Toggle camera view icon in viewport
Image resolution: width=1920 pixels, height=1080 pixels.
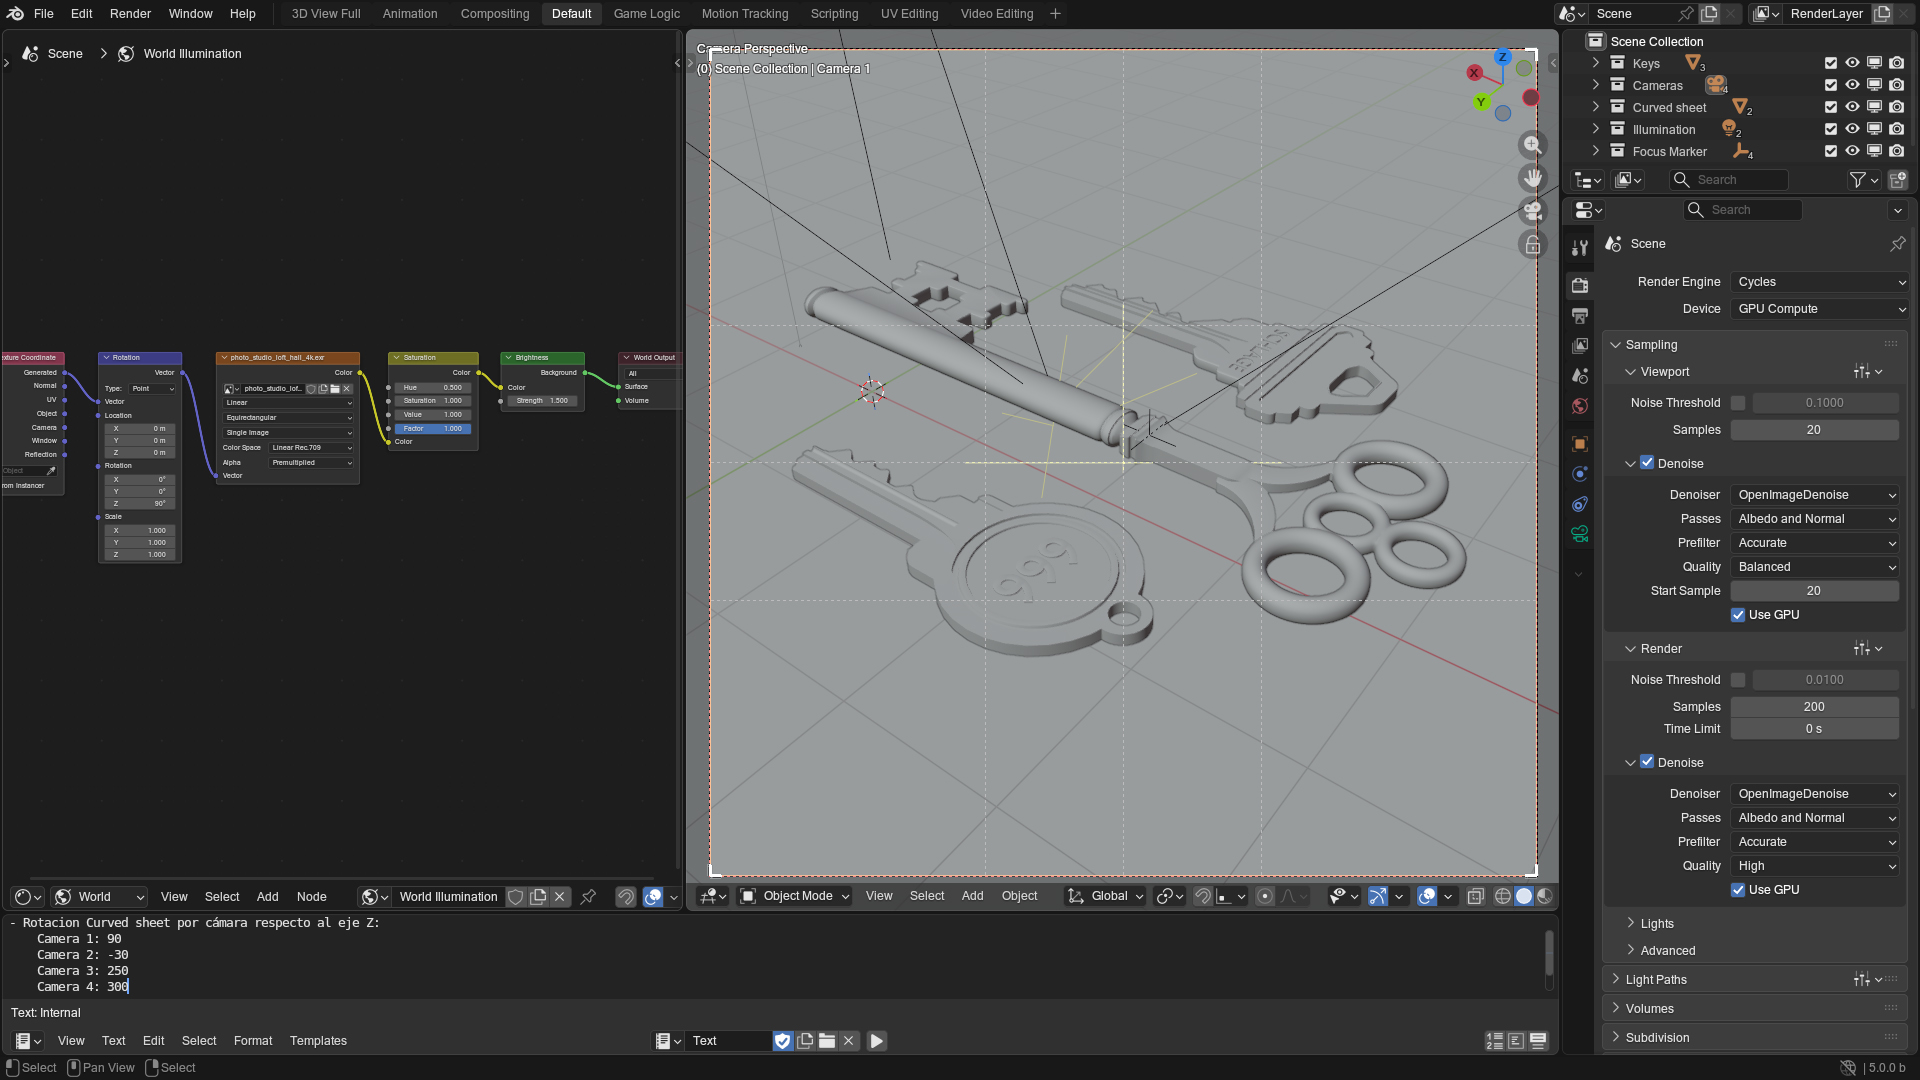coord(1532,211)
